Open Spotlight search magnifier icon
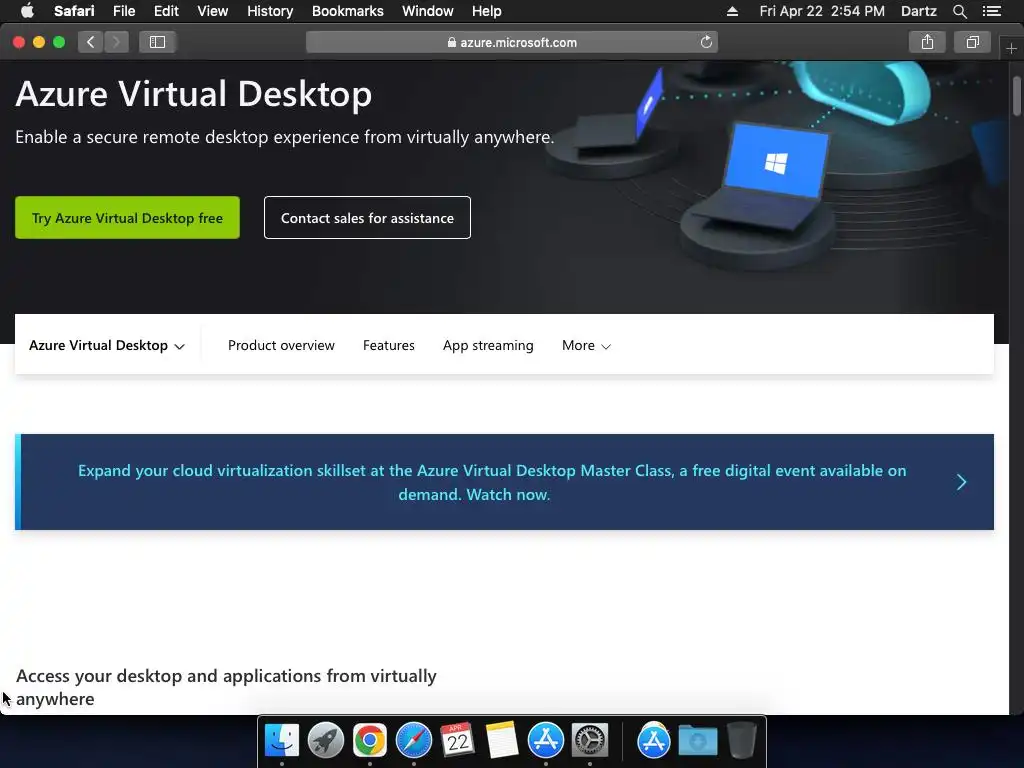1024x768 pixels. coord(959,11)
